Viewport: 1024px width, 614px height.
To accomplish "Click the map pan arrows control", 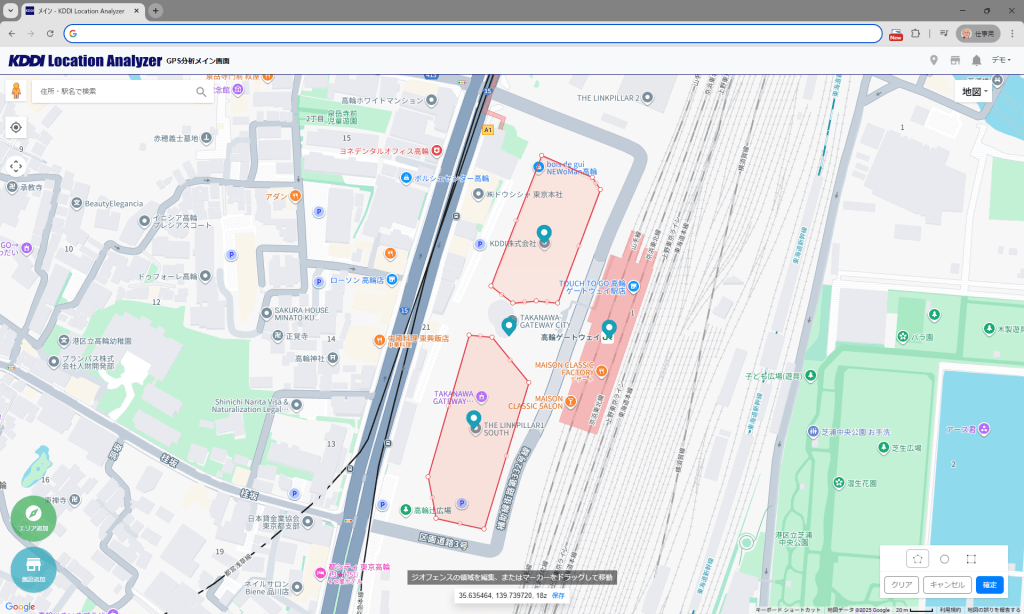I will coord(16,166).
